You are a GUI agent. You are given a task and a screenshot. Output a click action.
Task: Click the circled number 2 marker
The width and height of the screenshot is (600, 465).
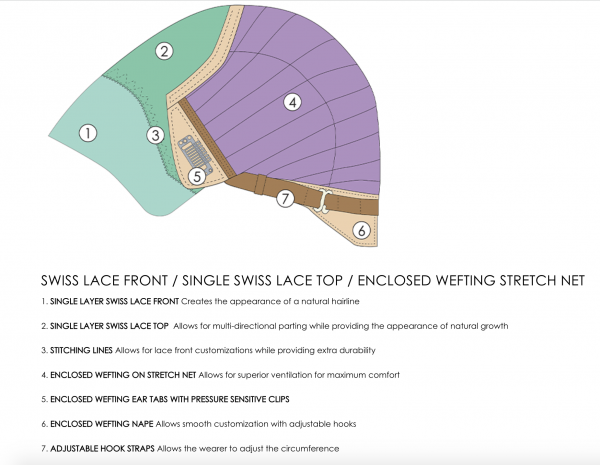point(164,51)
